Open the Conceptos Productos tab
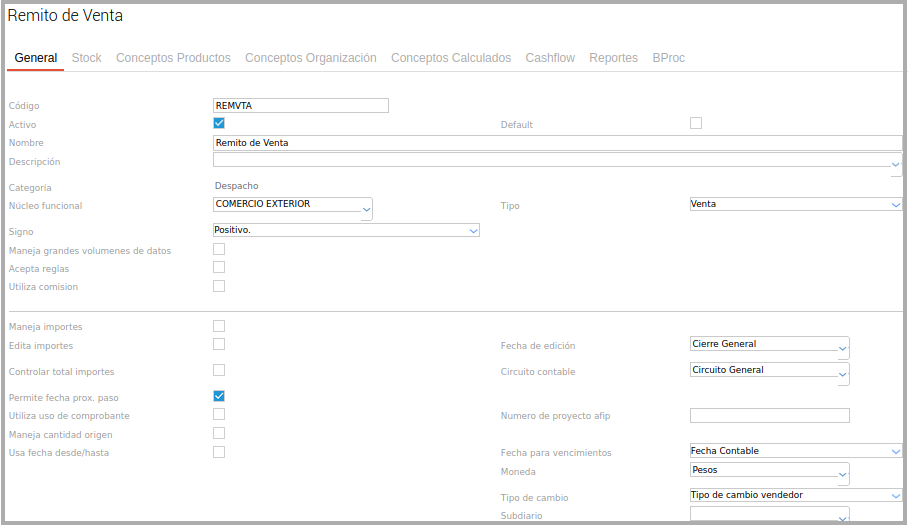The image size is (908, 525). coord(173,58)
